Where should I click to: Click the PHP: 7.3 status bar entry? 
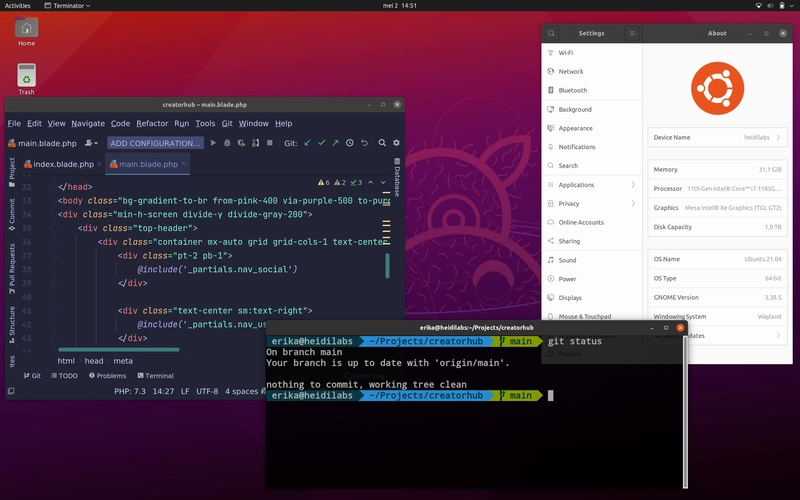[x=130, y=391]
